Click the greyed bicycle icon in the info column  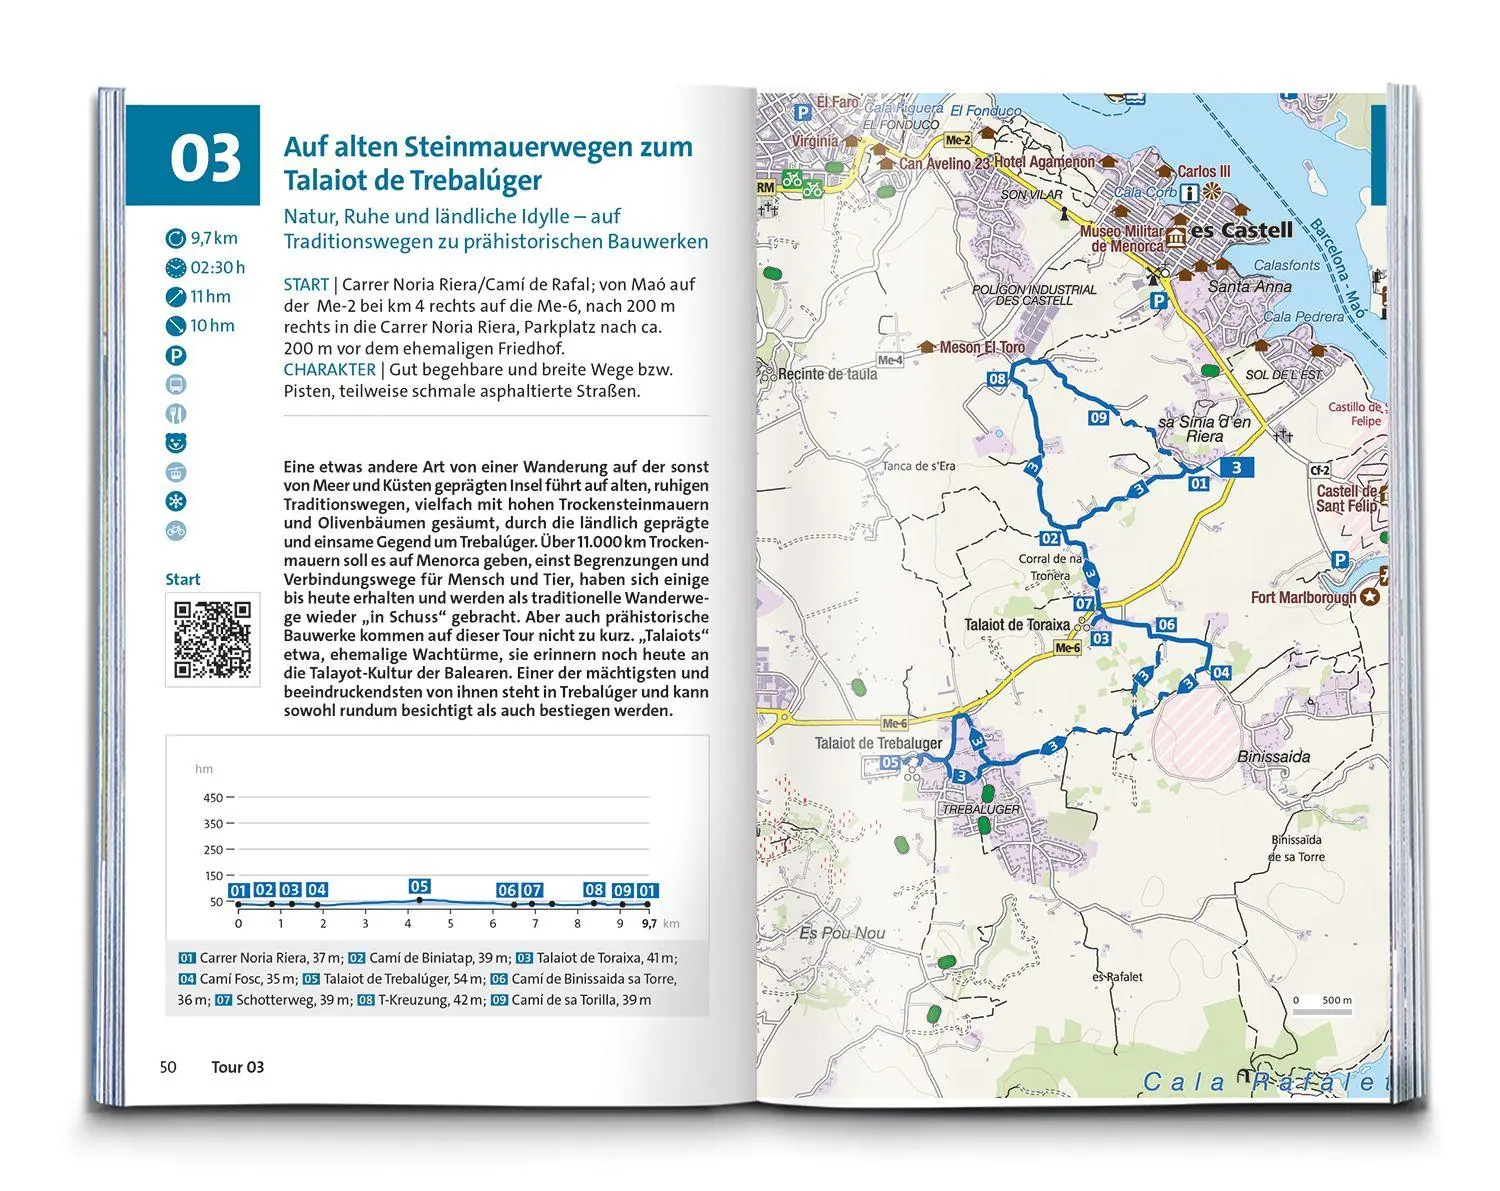[x=176, y=531]
